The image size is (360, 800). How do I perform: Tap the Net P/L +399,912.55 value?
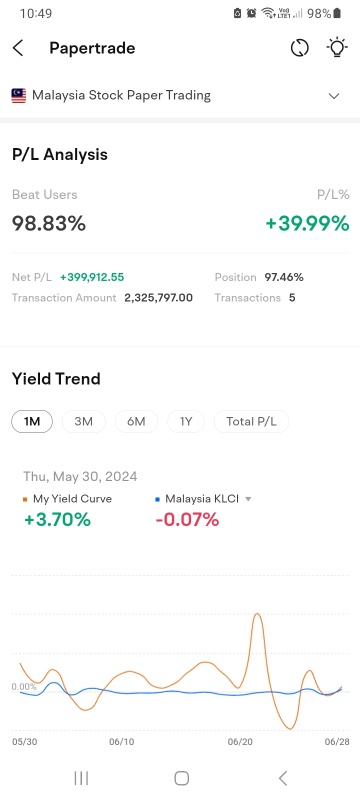point(92,278)
